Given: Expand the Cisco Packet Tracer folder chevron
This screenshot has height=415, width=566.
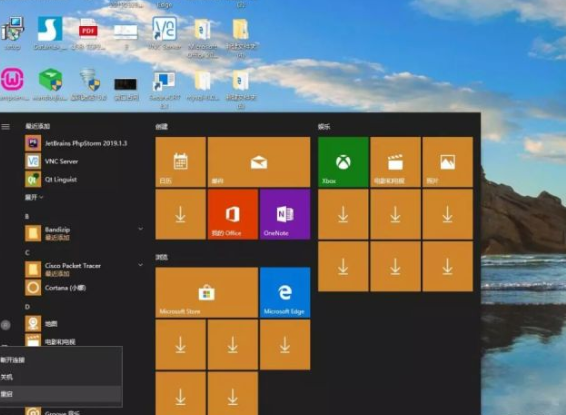Looking at the screenshot, I should pos(140,265).
